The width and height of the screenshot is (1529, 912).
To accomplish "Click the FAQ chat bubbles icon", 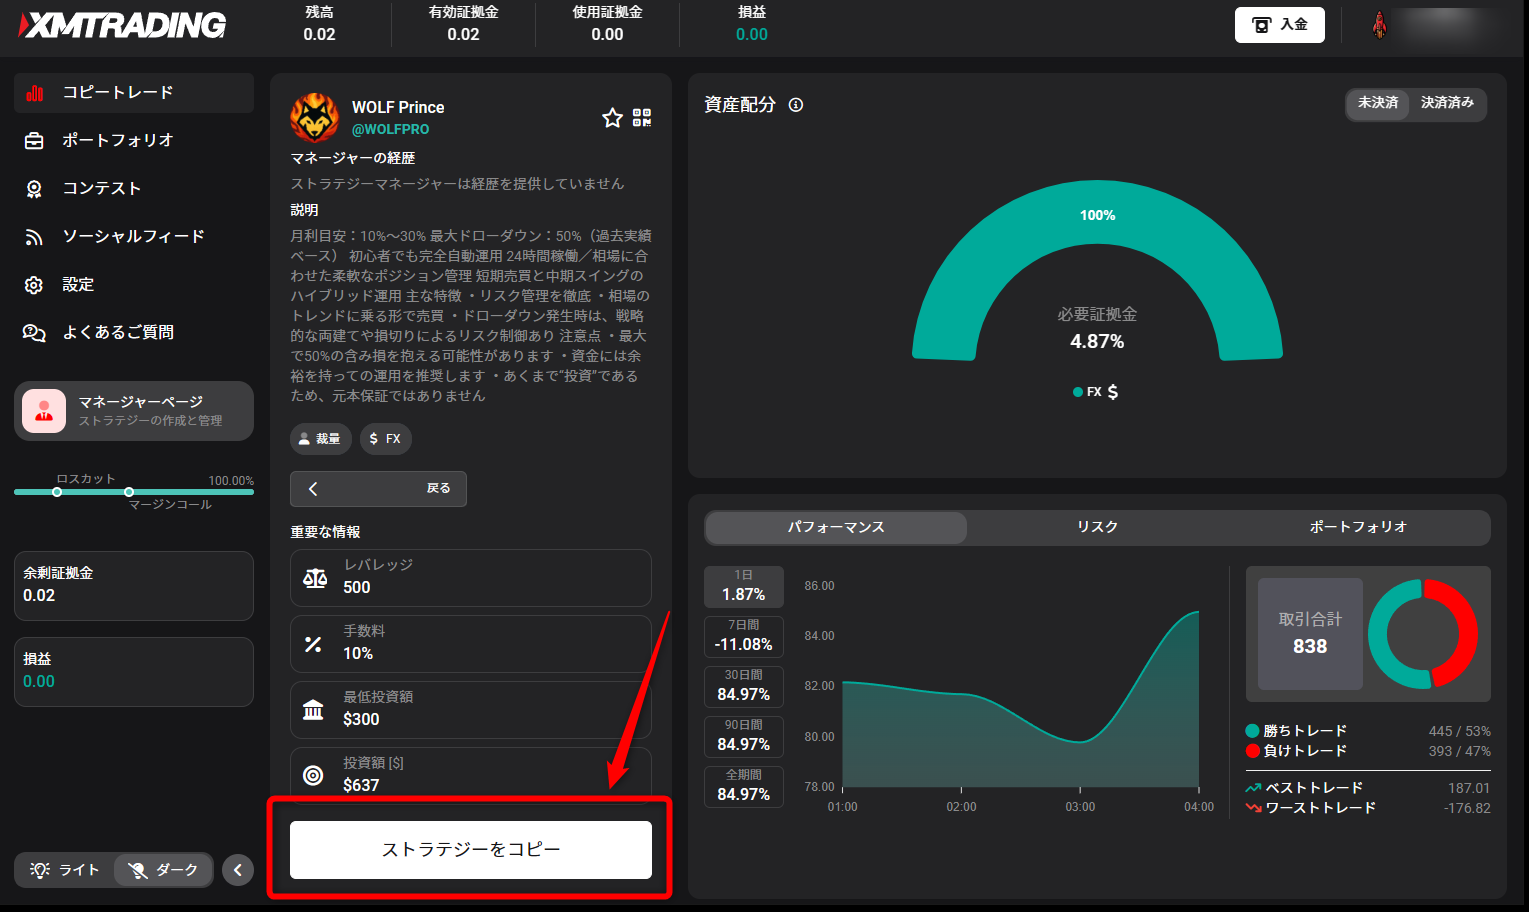I will (34, 333).
